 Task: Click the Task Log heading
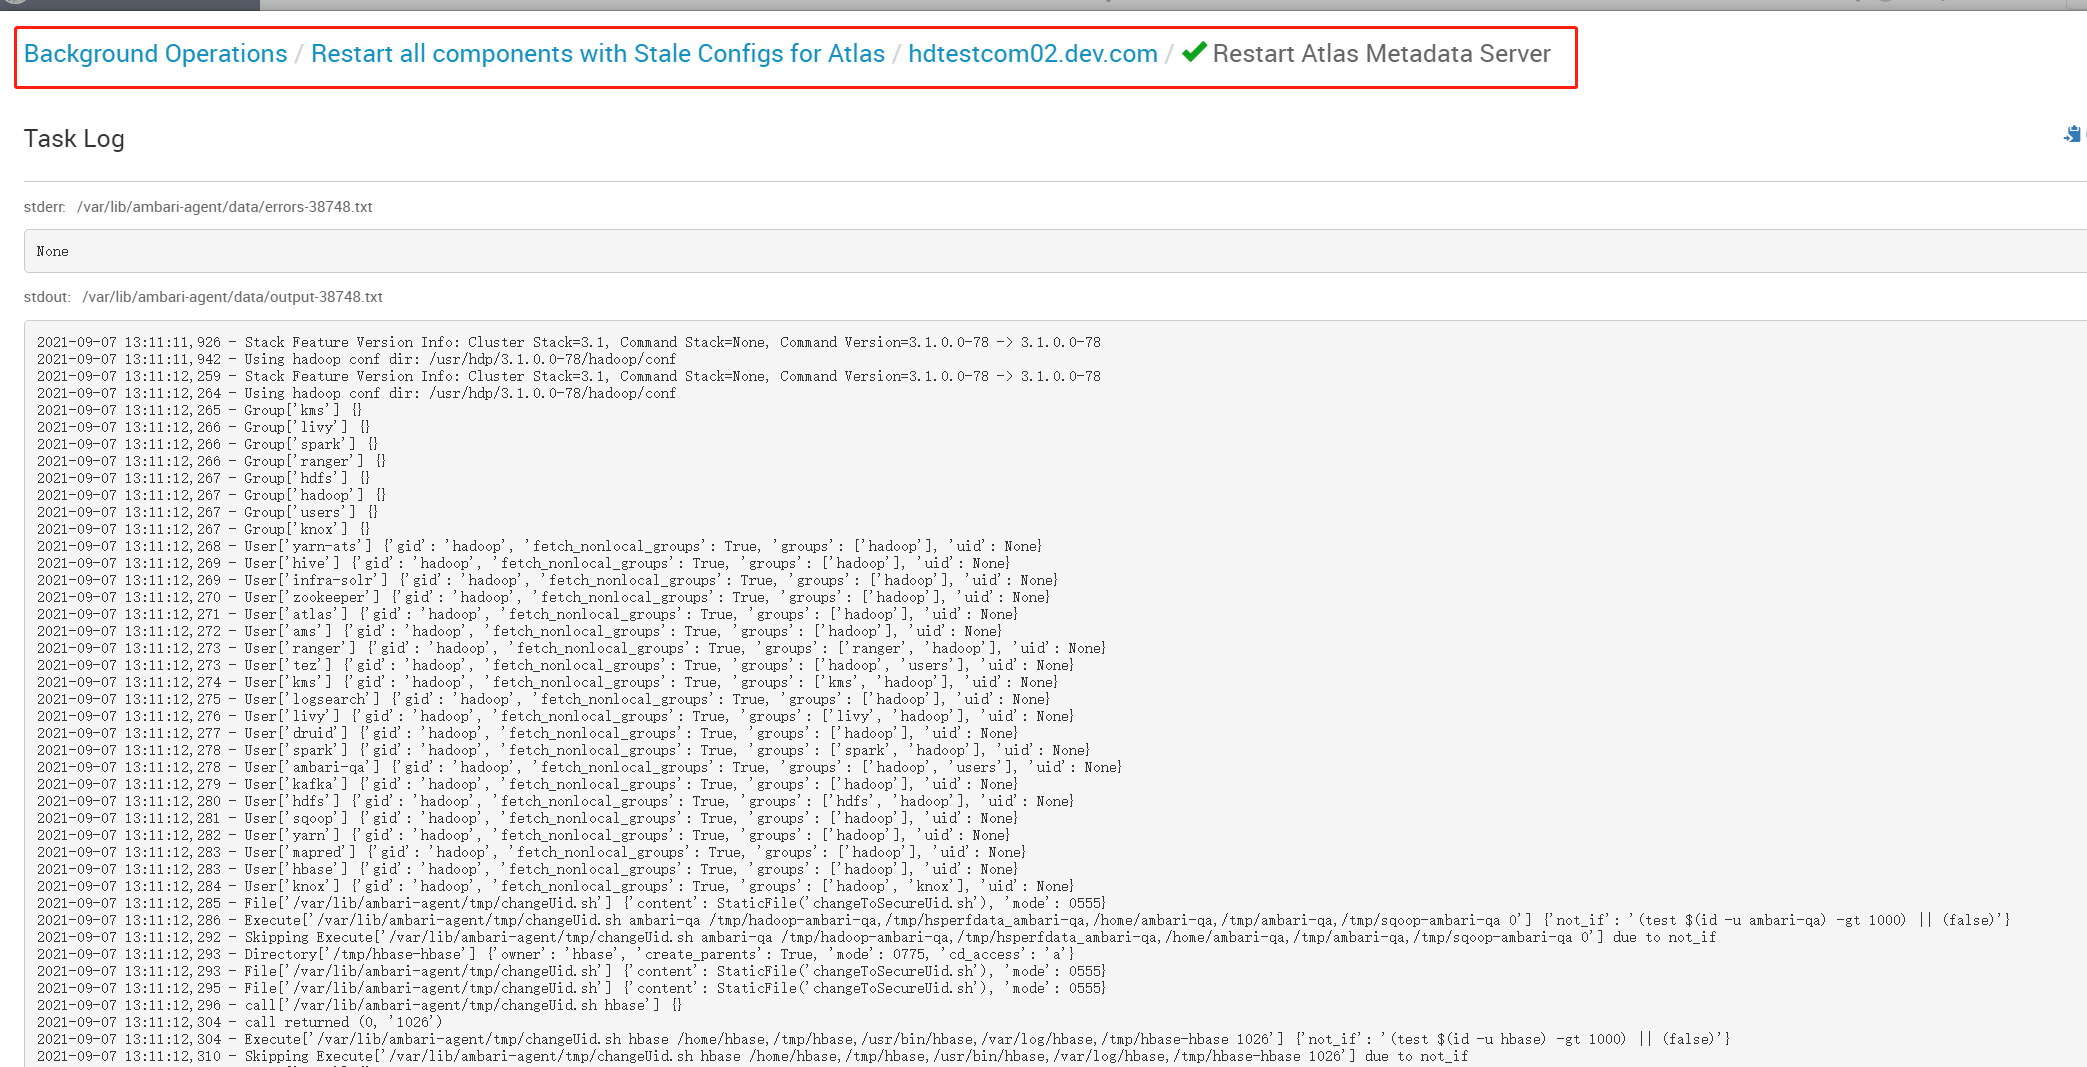tap(74, 139)
